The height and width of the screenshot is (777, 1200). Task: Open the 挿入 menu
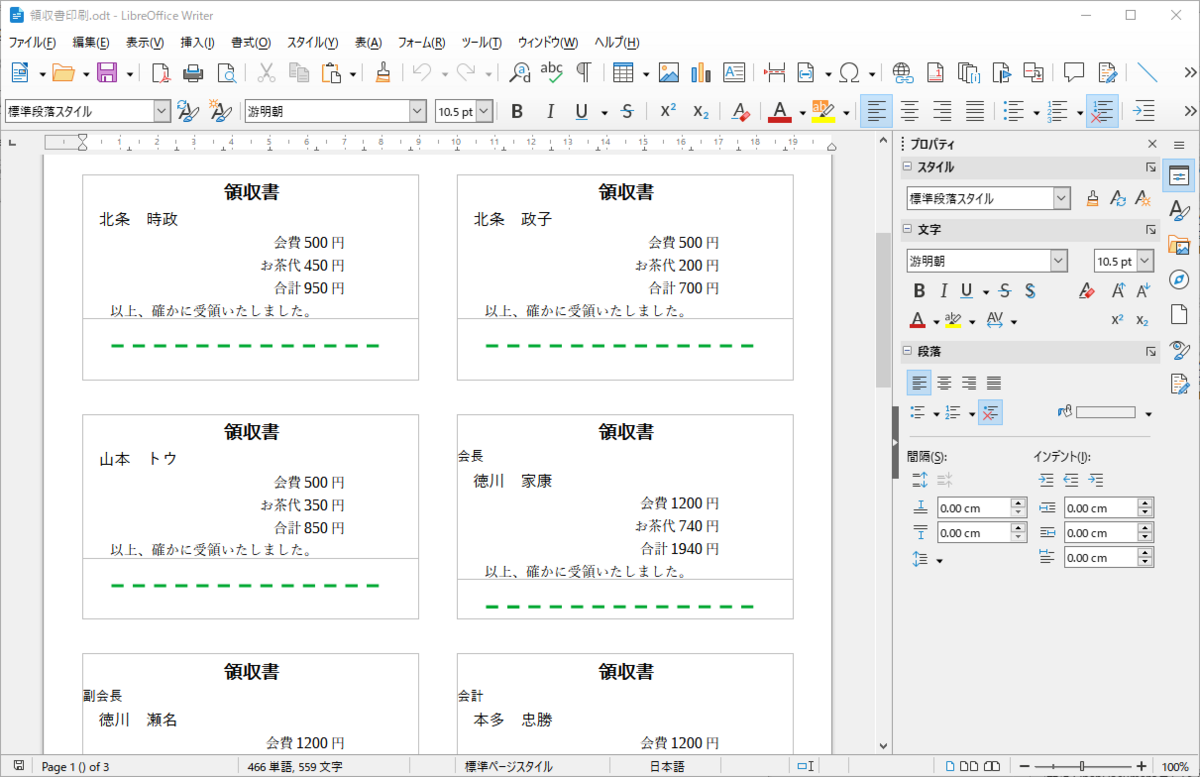[197, 43]
